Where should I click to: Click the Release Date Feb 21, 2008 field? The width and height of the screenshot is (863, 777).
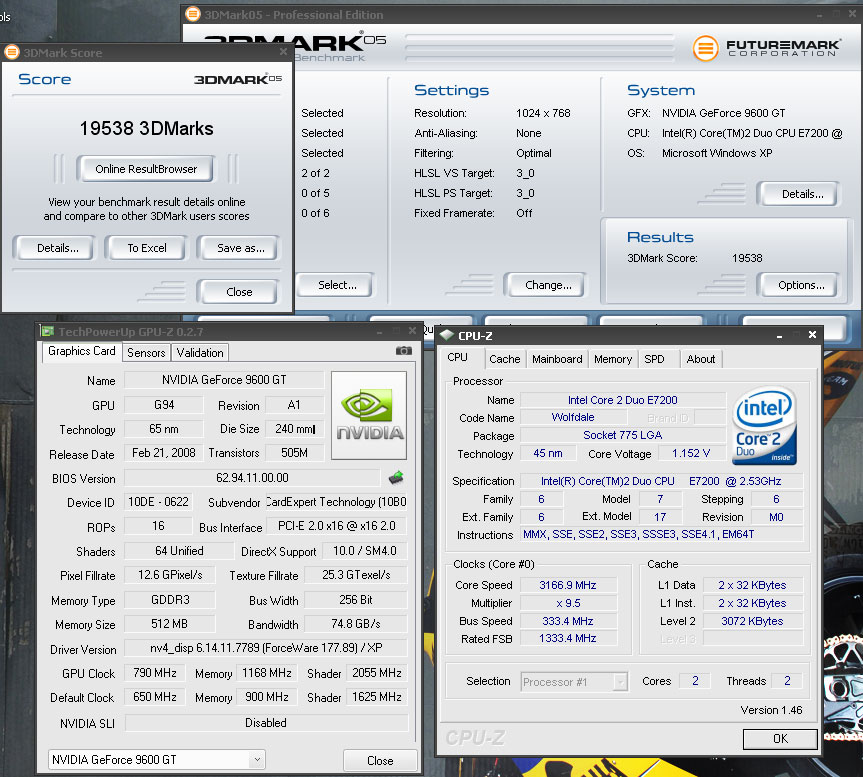point(163,453)
